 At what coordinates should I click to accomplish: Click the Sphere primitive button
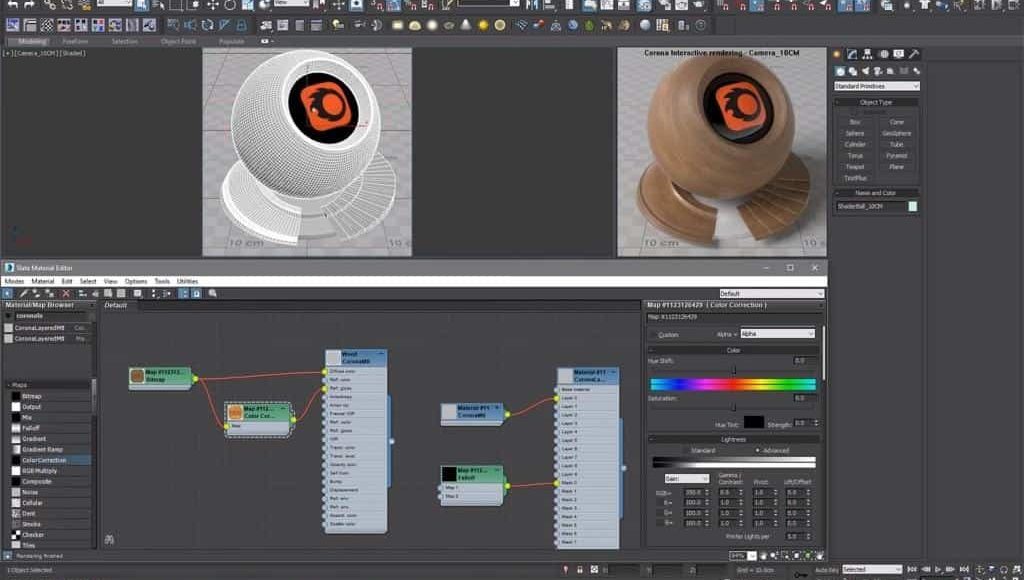[855, 133]
